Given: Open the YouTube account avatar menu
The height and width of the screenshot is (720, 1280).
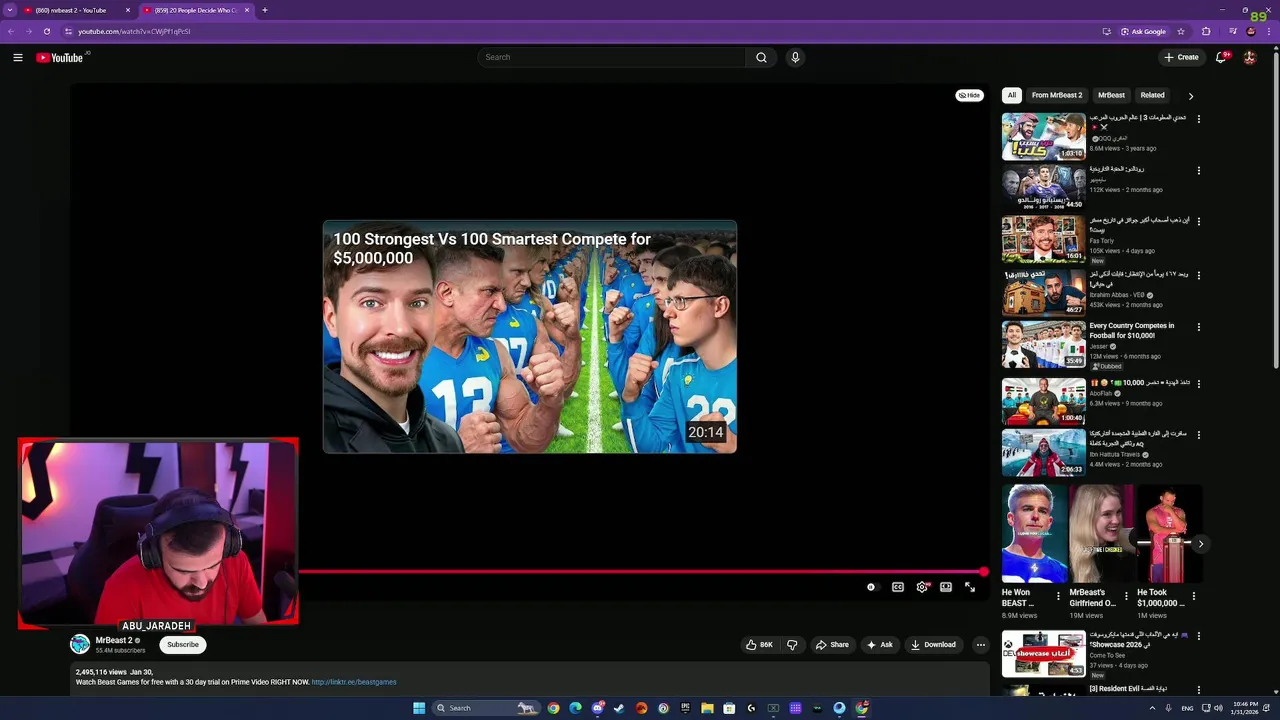Looking at the screenshot, I should 1249,57.
